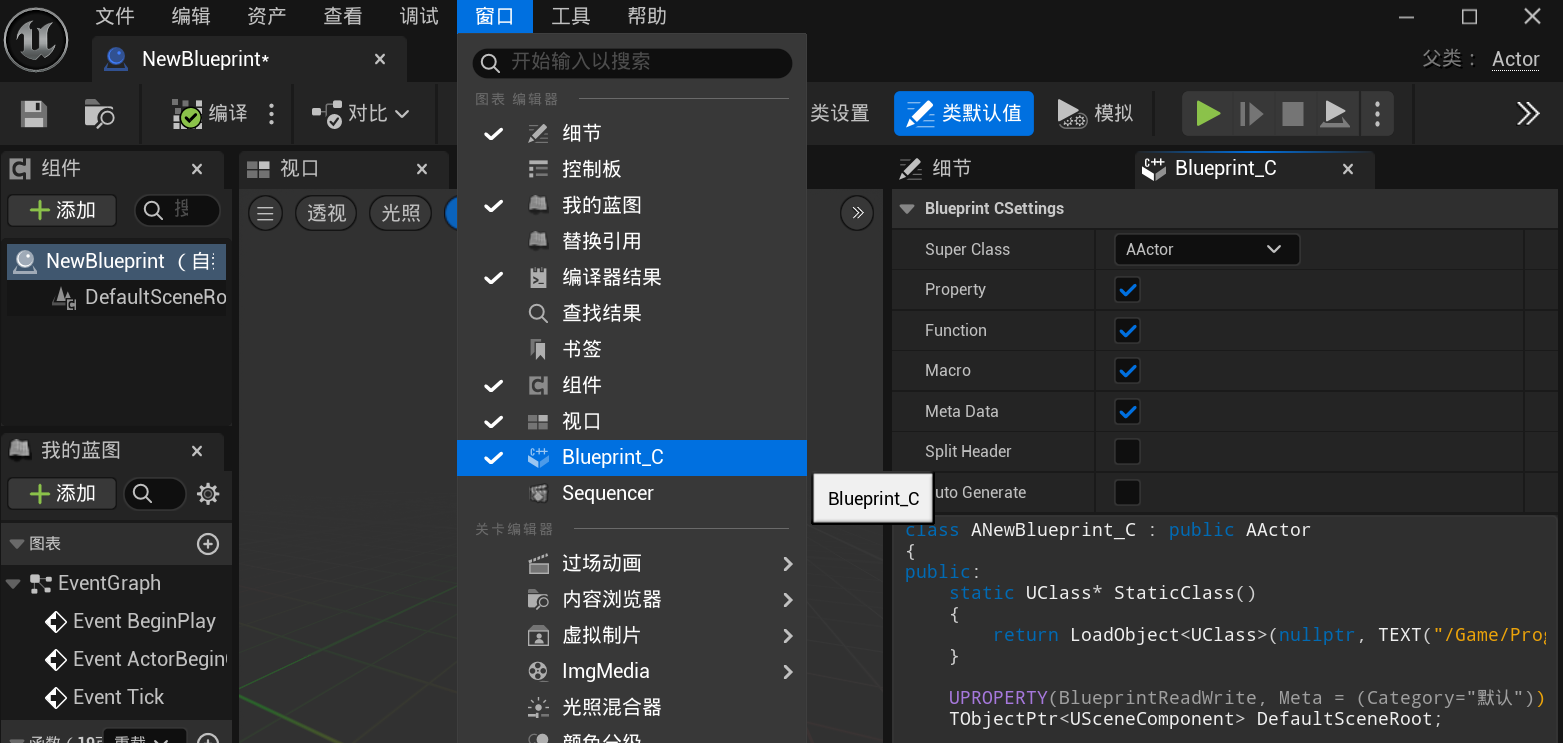Expand 内容浏览器 submenu
The width and height of the screenshot is (1563, 743).
point(632,599)
